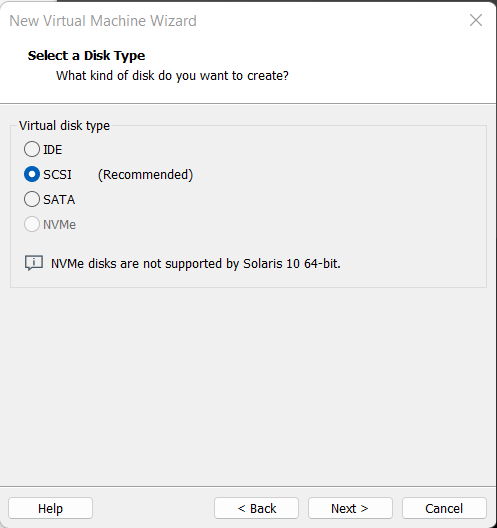
Task: Cancel the New Virtual Machine Wizard
Action: [444, 508]
